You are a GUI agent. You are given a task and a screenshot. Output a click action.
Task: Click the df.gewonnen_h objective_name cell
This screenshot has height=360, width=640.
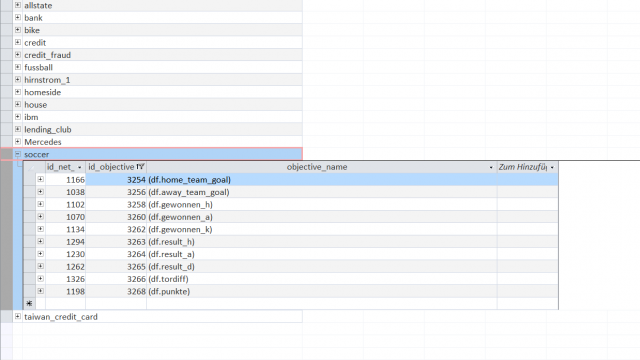[x=322, y=204]
